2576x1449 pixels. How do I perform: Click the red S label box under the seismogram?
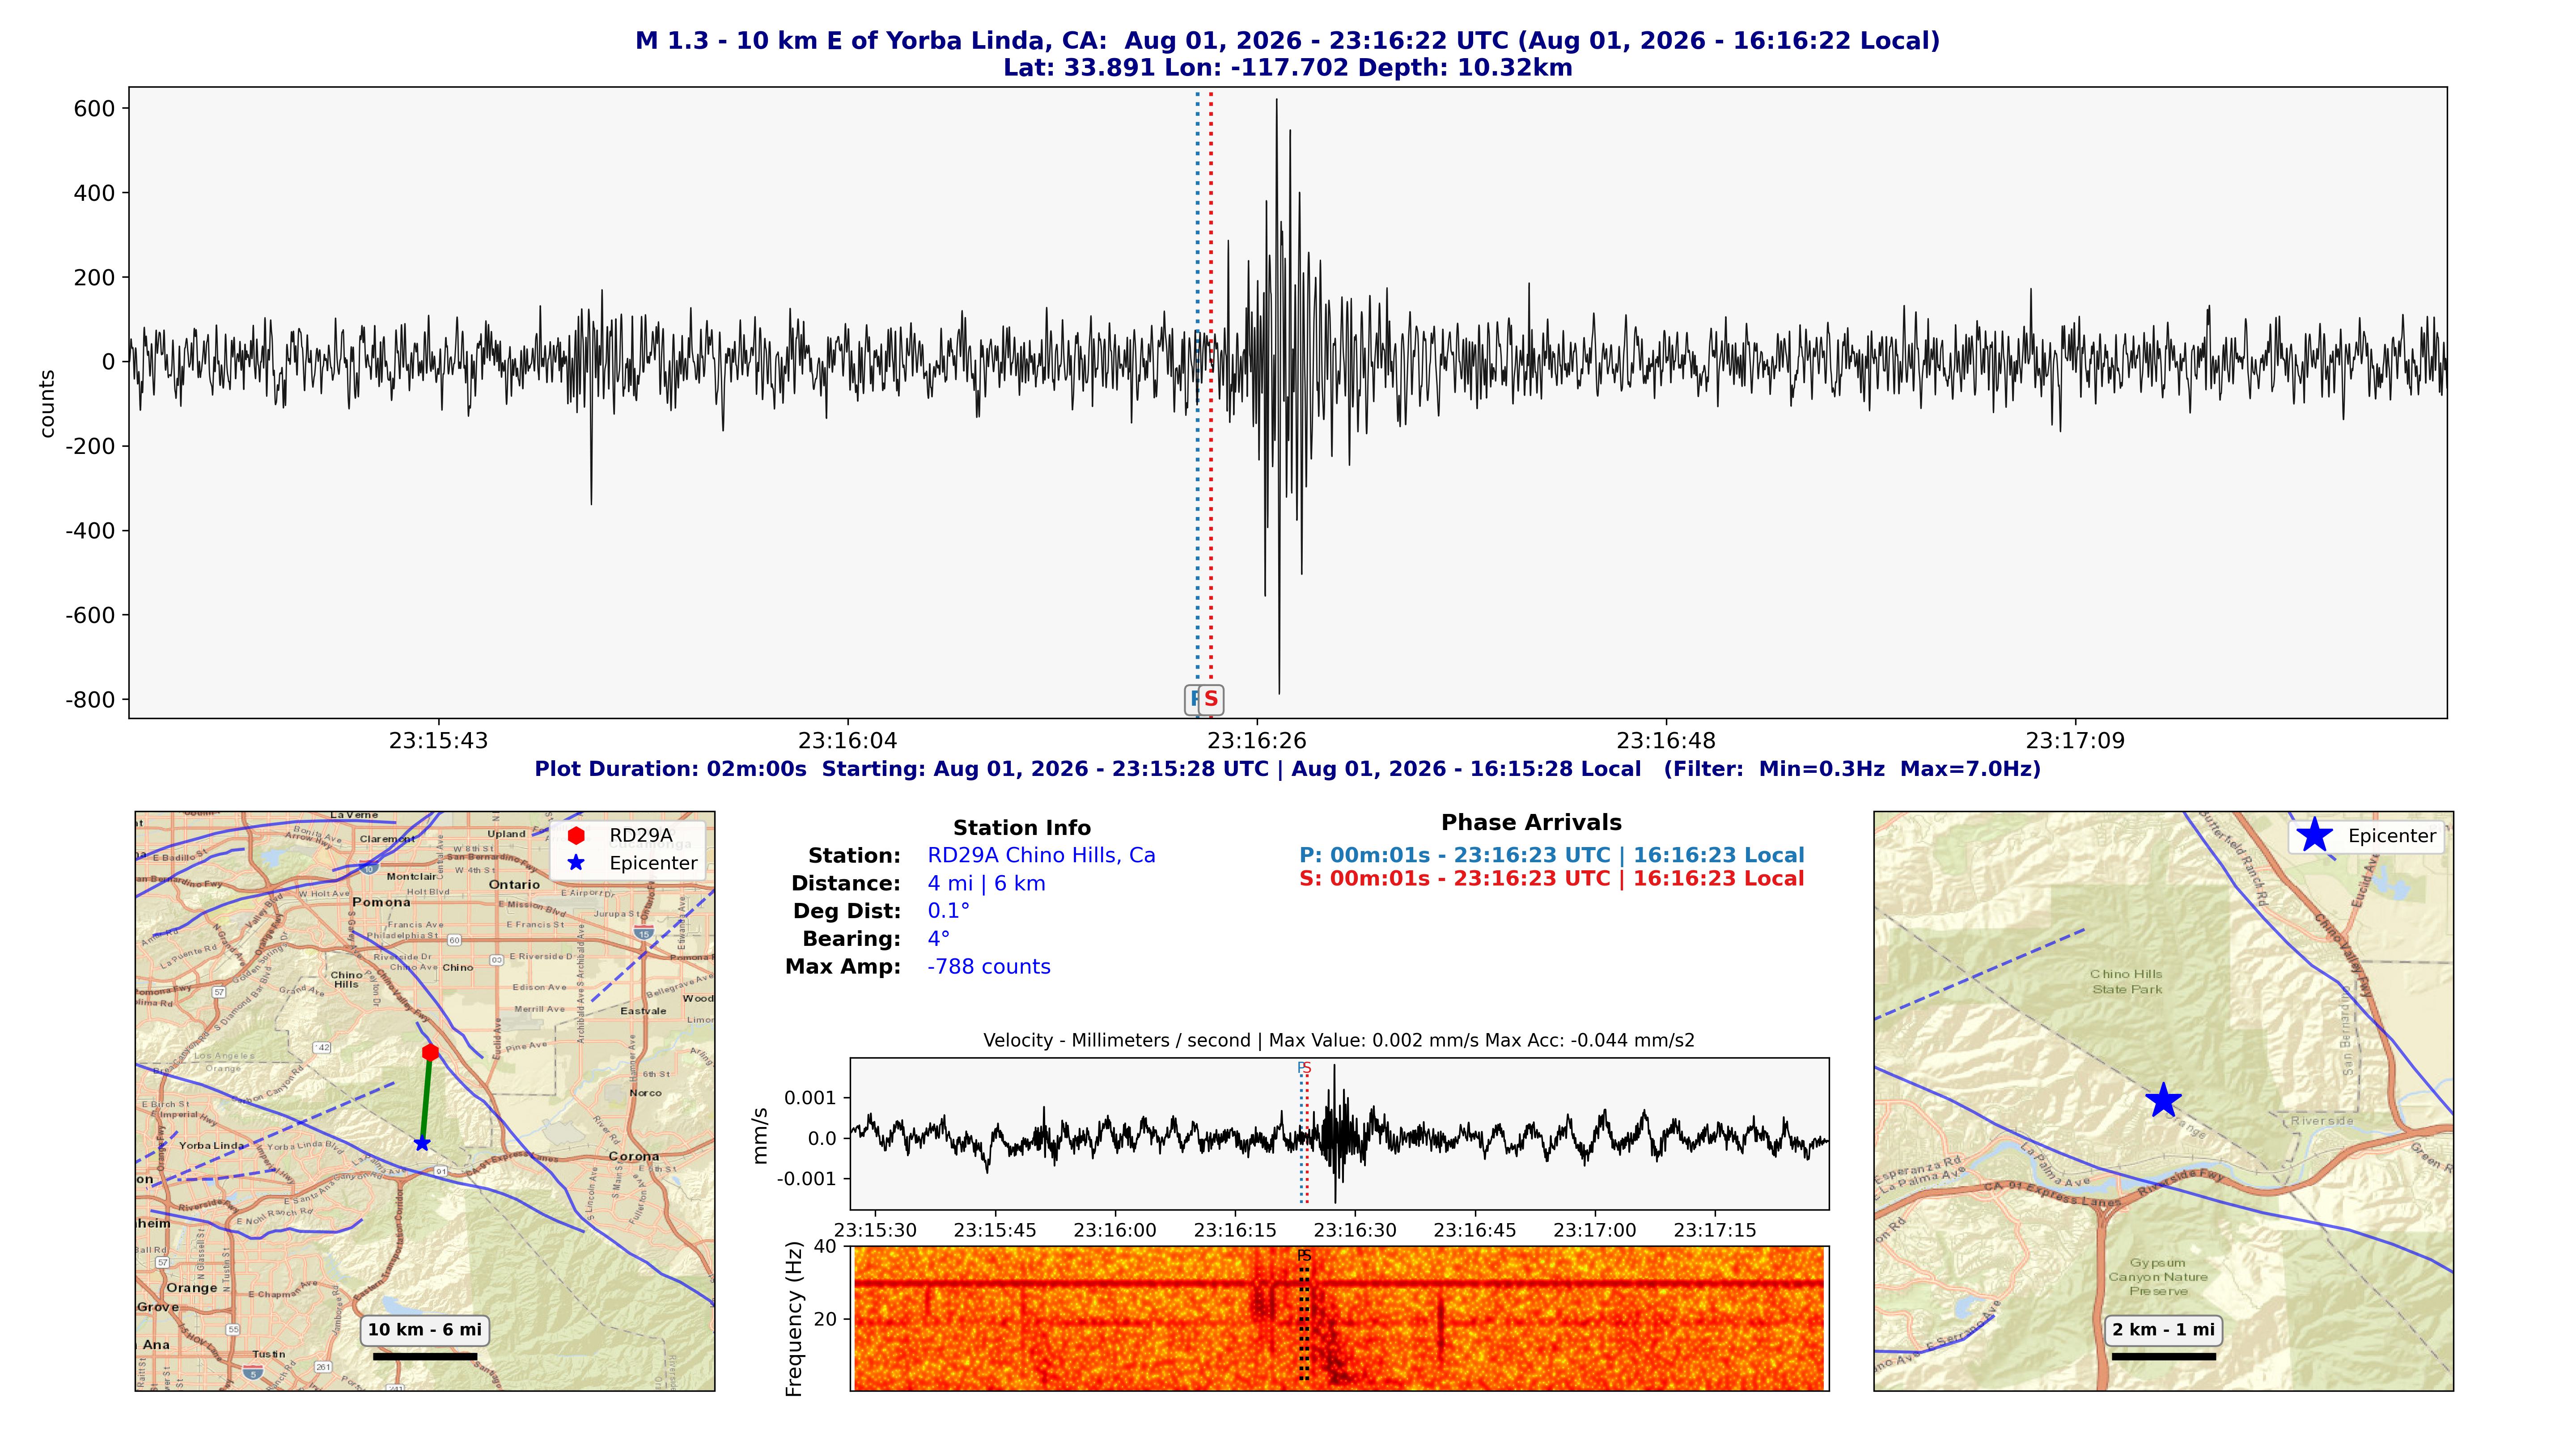coord(1211,699)
